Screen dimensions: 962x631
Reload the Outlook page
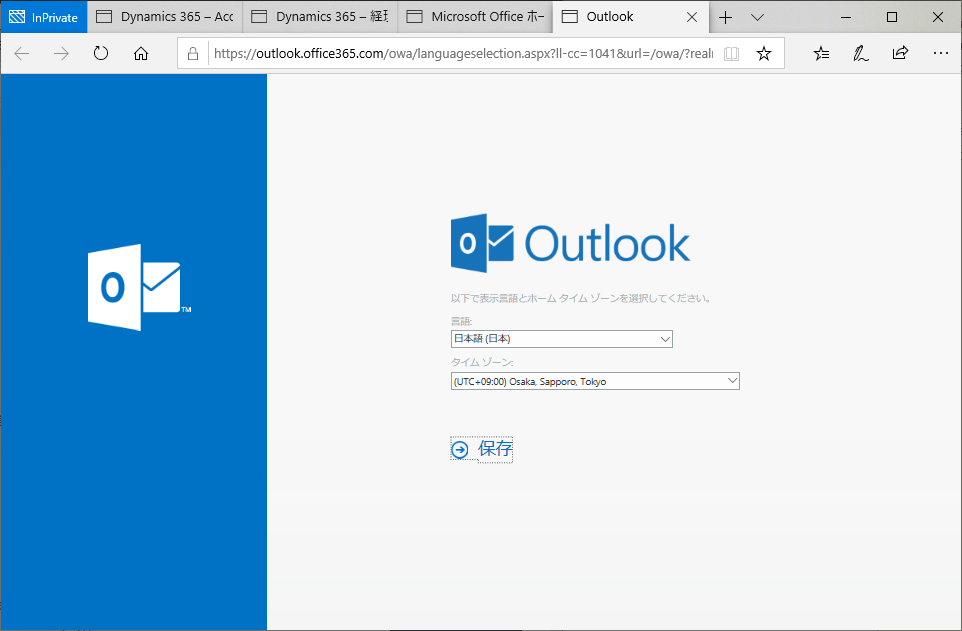pos(101,53)
